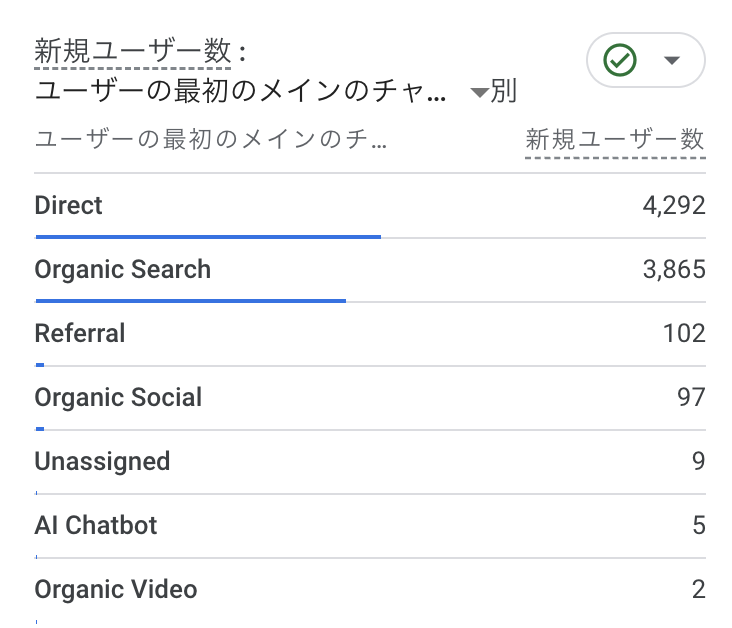Expand the dimension selector arrow before 別
This screenshot has height=628, width=732.
[x=479, y=93]
